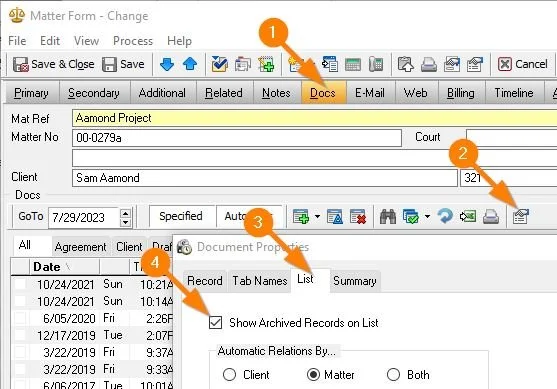Open the Tab Names tab in Document Properties
The height and width of the screenshot is (389, 557).
click(x=260, y=281)
